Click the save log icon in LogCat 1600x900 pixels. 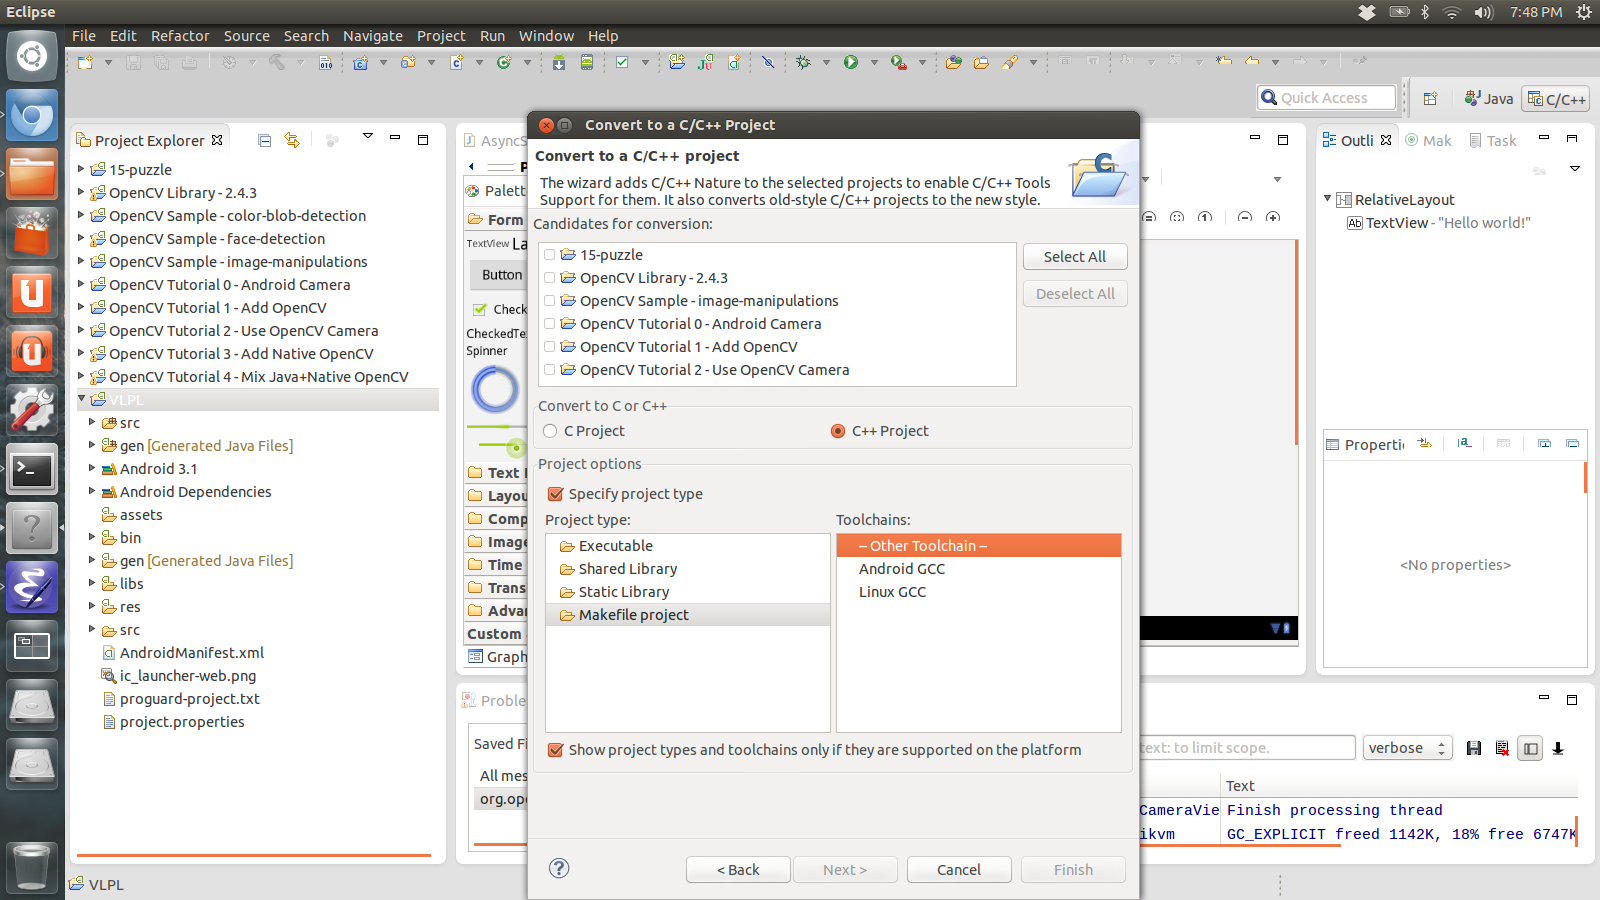pos(1474,748)
